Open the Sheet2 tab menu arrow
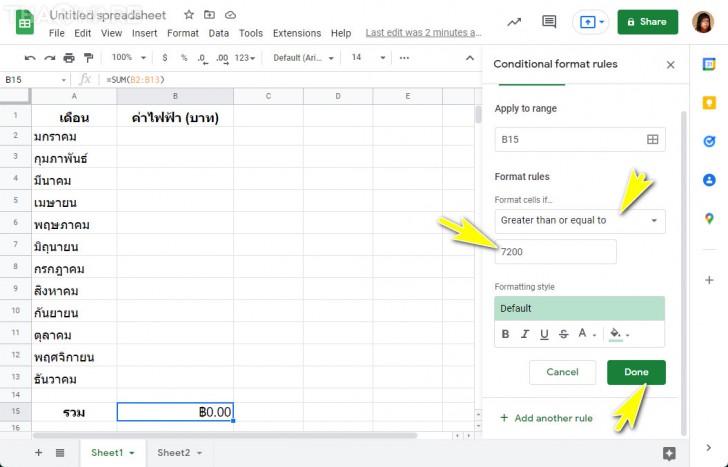 199,453
